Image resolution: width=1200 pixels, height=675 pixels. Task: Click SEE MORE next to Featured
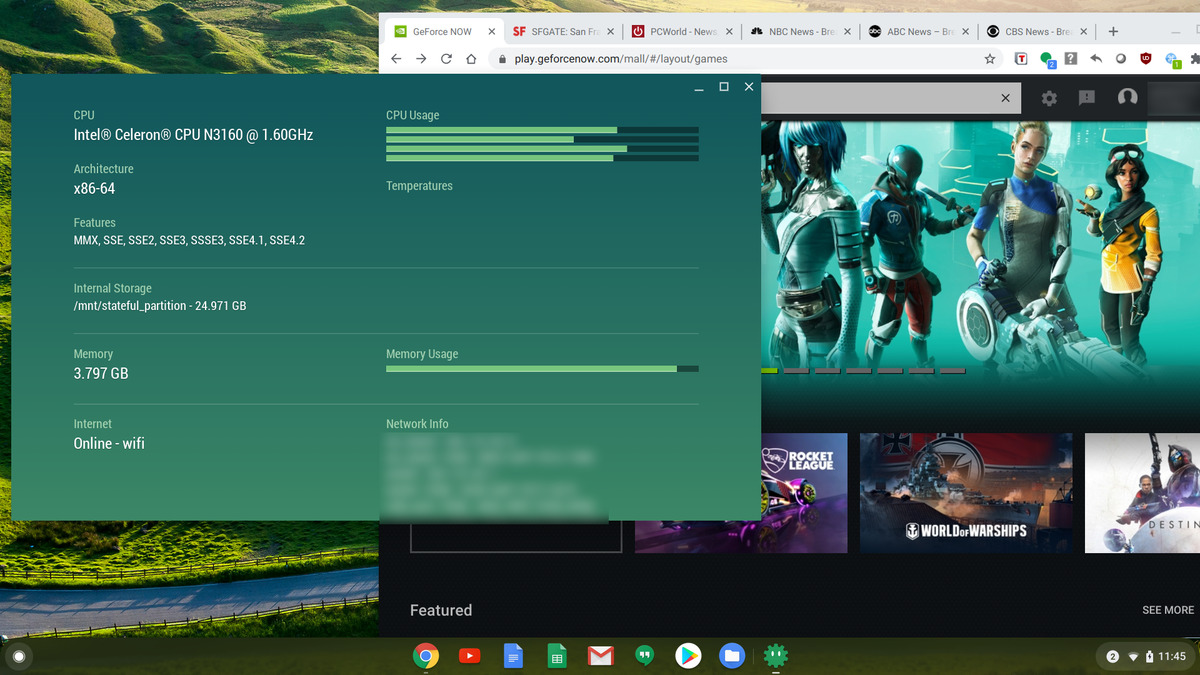pyautogui.click(x=1168, y=610)
